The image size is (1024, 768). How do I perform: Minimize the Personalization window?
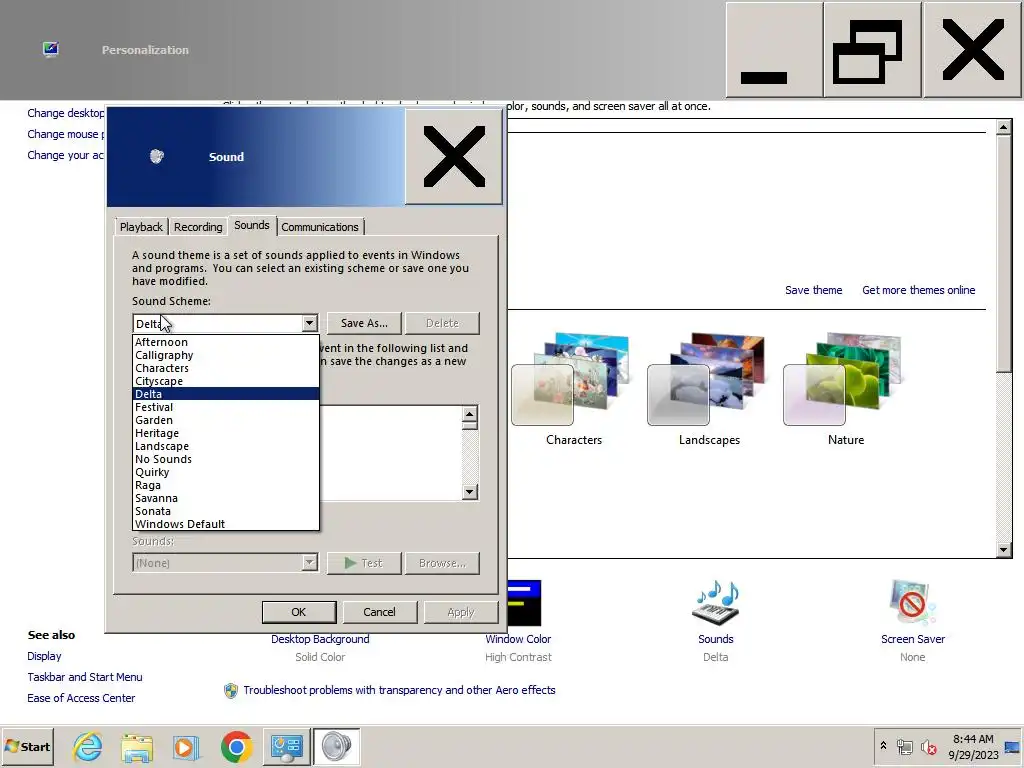pos(774,50)
